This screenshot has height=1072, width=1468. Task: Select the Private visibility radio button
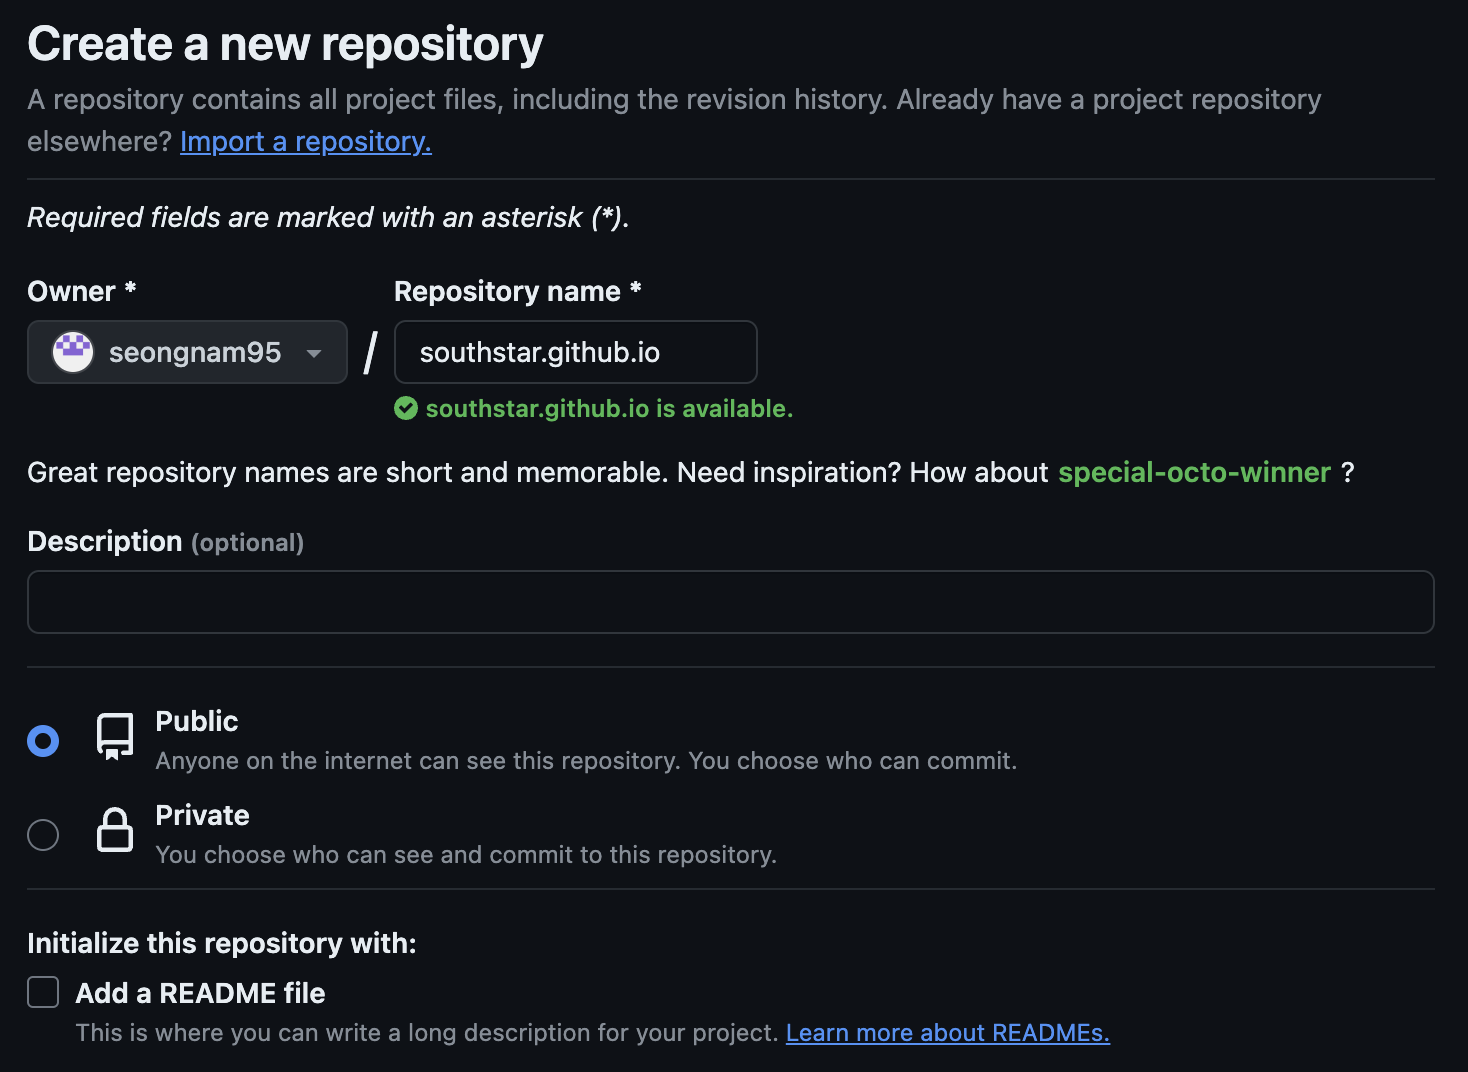pyautogui.click(x=43, y=835)
